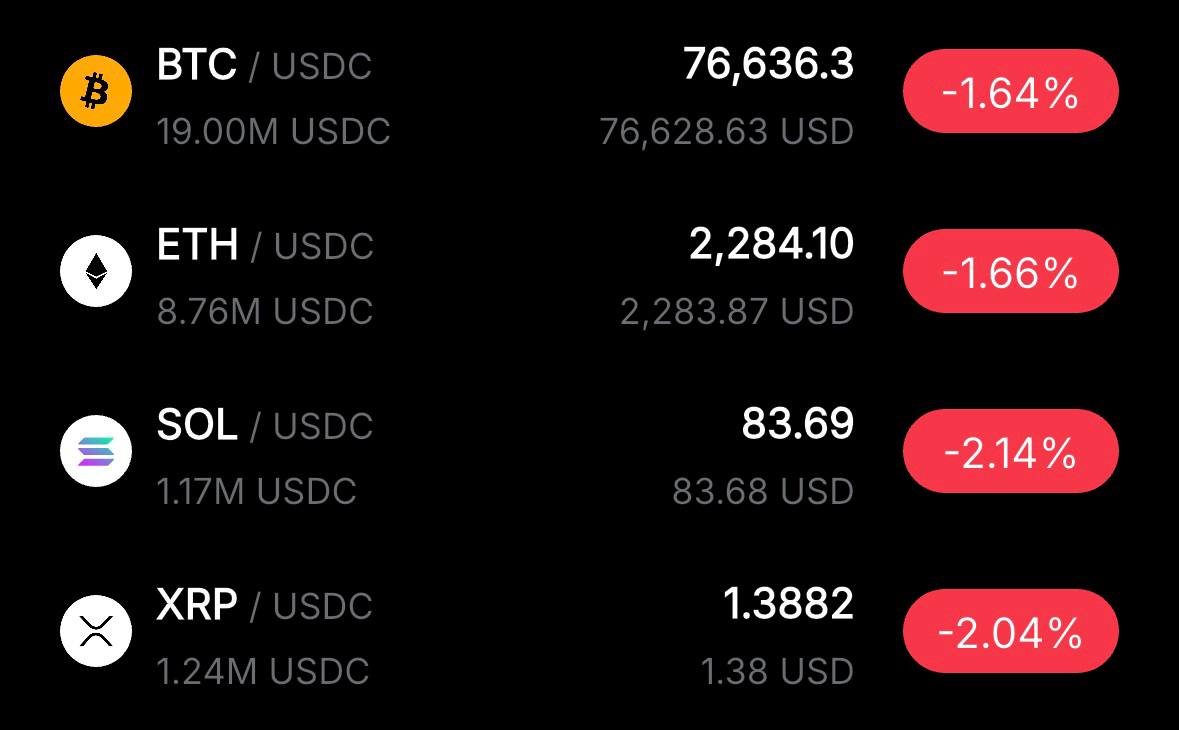Tap the BTC -1.64% change badge
Viewport: 1179px width, 730px height.
(1010, 93)
